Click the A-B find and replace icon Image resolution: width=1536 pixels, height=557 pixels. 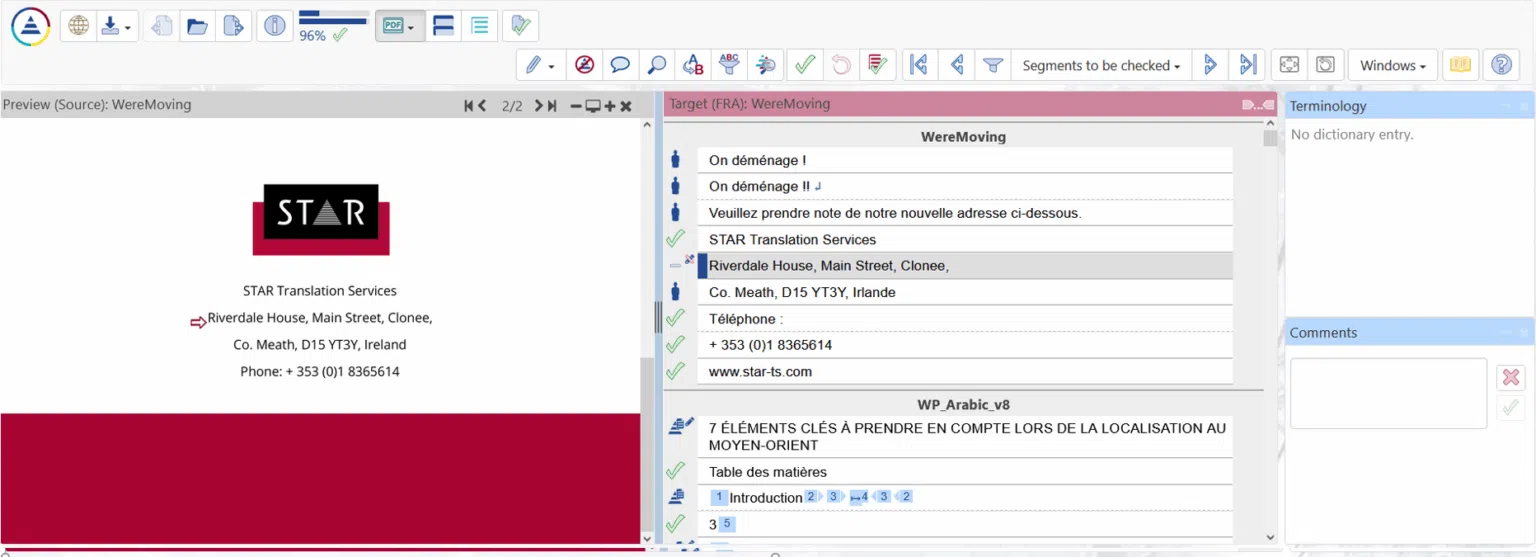tap(692, 65)
